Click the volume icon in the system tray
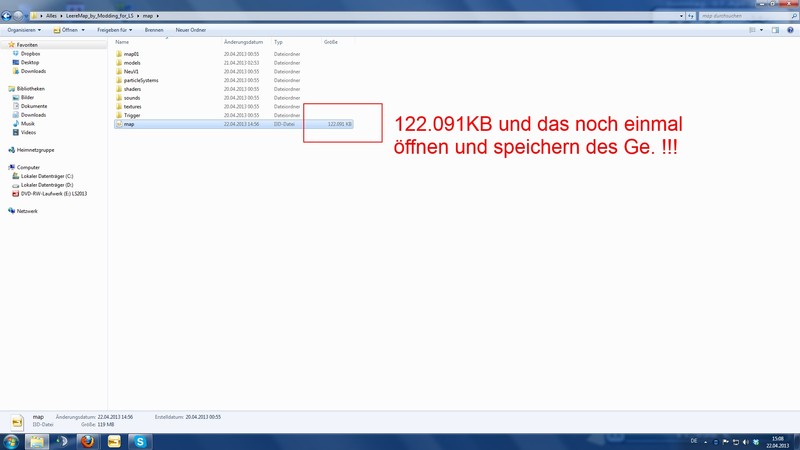The image size is (800, 450). [x=745, y=442]
